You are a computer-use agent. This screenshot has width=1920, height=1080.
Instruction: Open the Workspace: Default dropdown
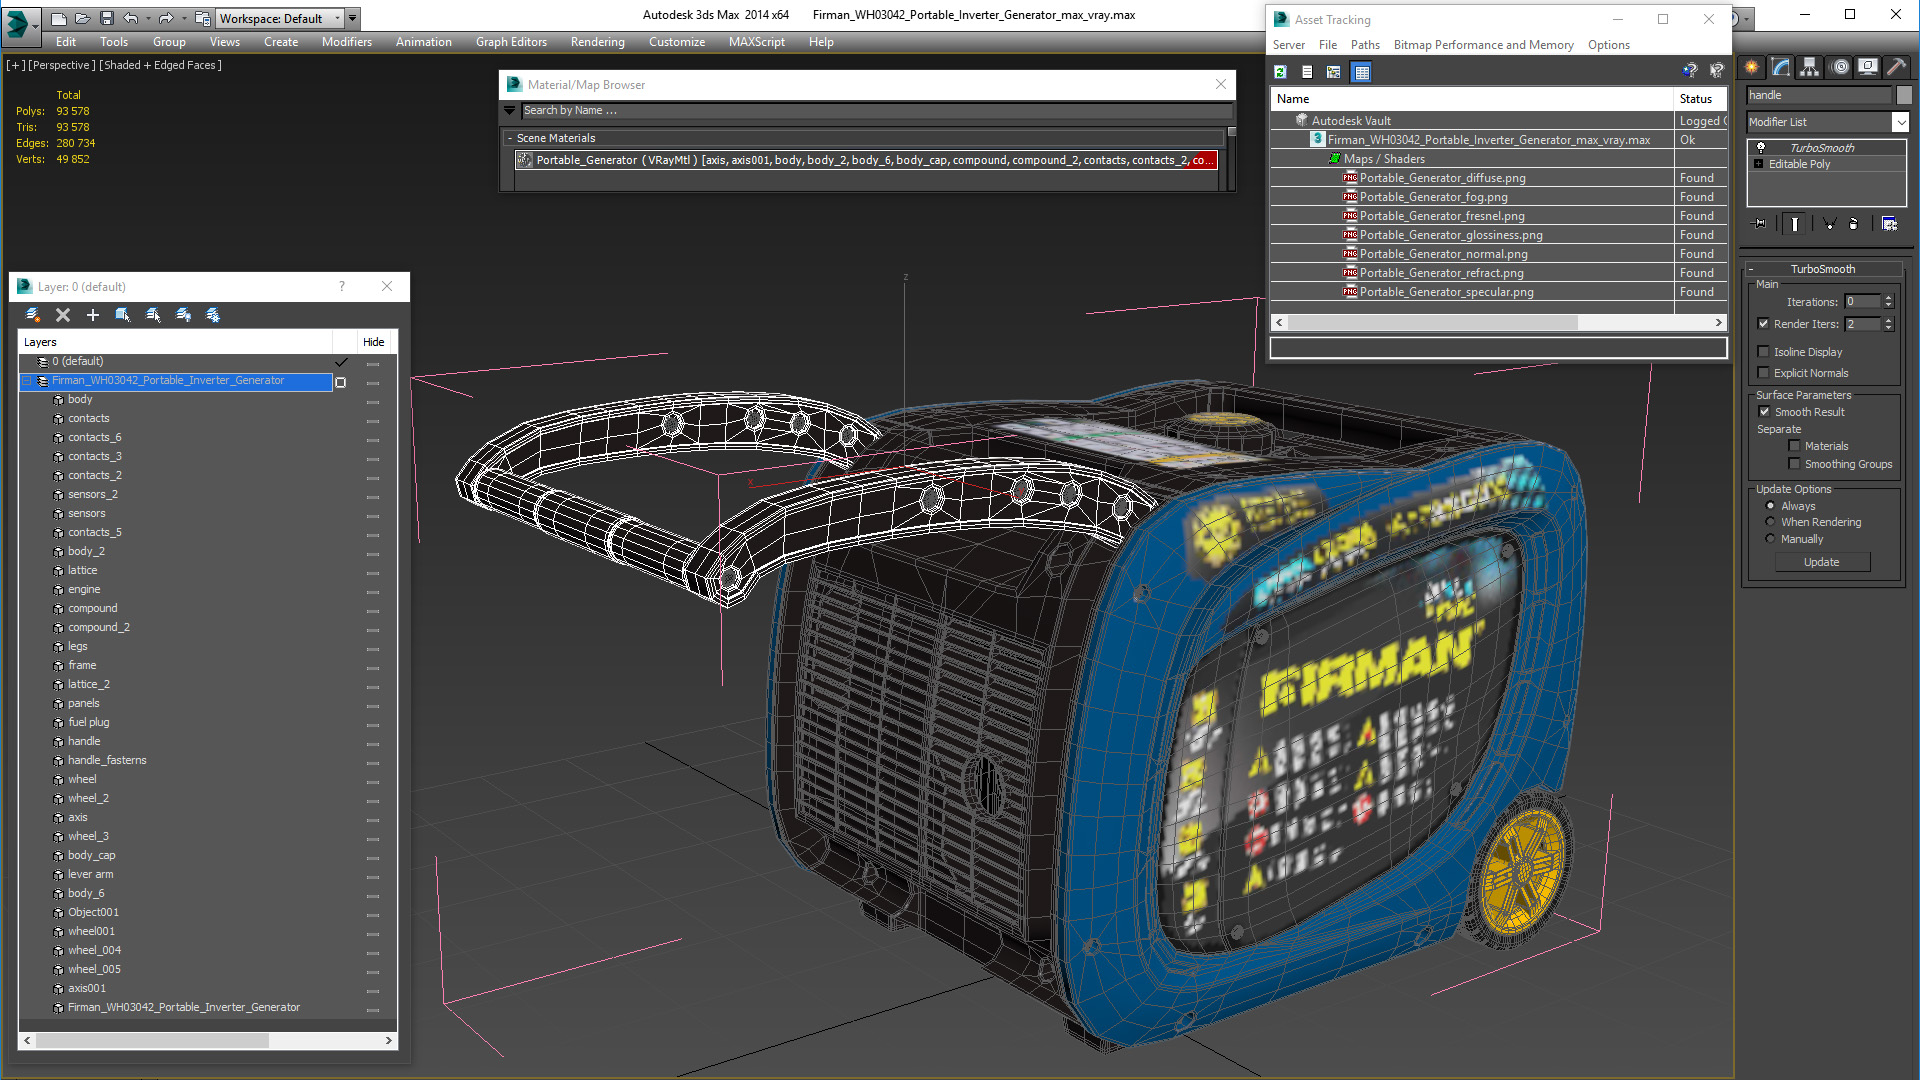pyautogui.click(x=280, y=18)
